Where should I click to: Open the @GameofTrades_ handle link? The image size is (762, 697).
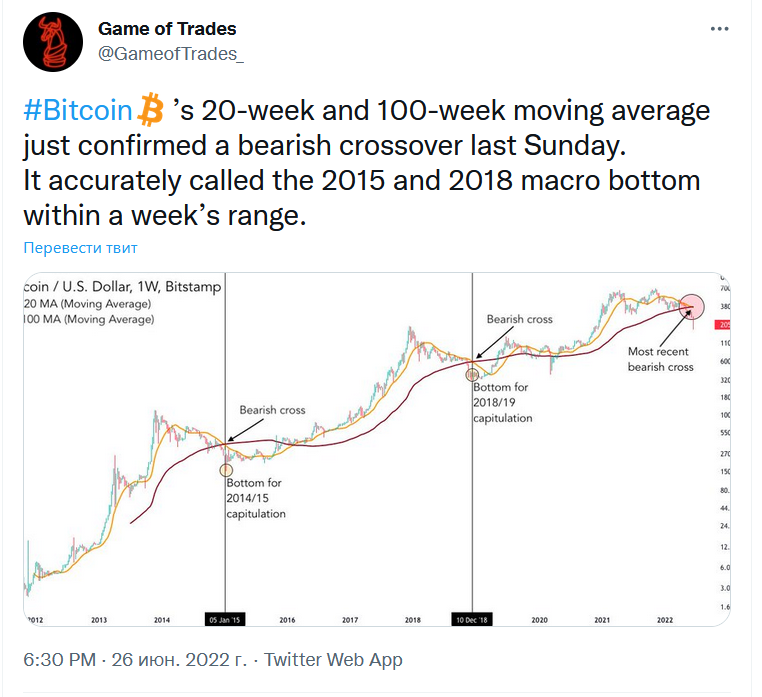point(170,54)
